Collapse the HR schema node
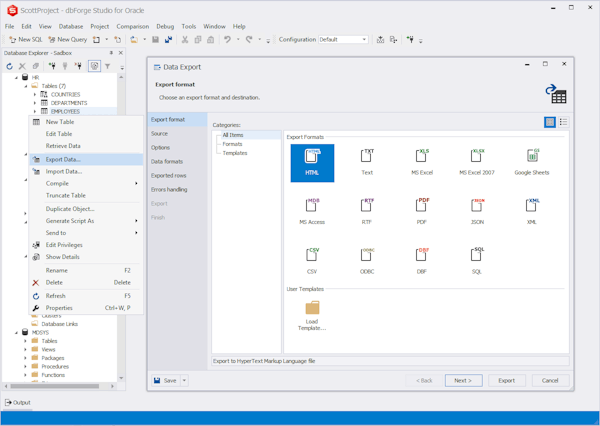Image resolution: width=600 pixels, height=426 pixels. click(16, 77)
